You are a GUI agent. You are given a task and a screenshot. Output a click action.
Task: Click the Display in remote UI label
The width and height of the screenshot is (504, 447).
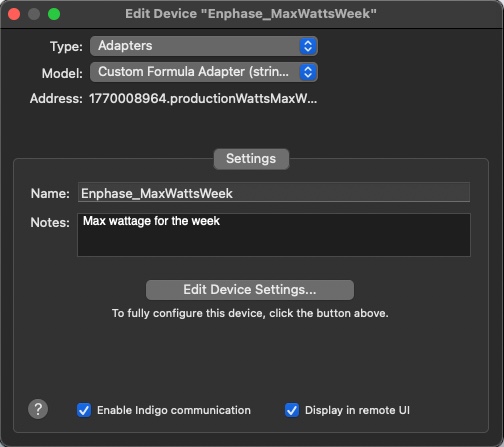coord(357,410)
